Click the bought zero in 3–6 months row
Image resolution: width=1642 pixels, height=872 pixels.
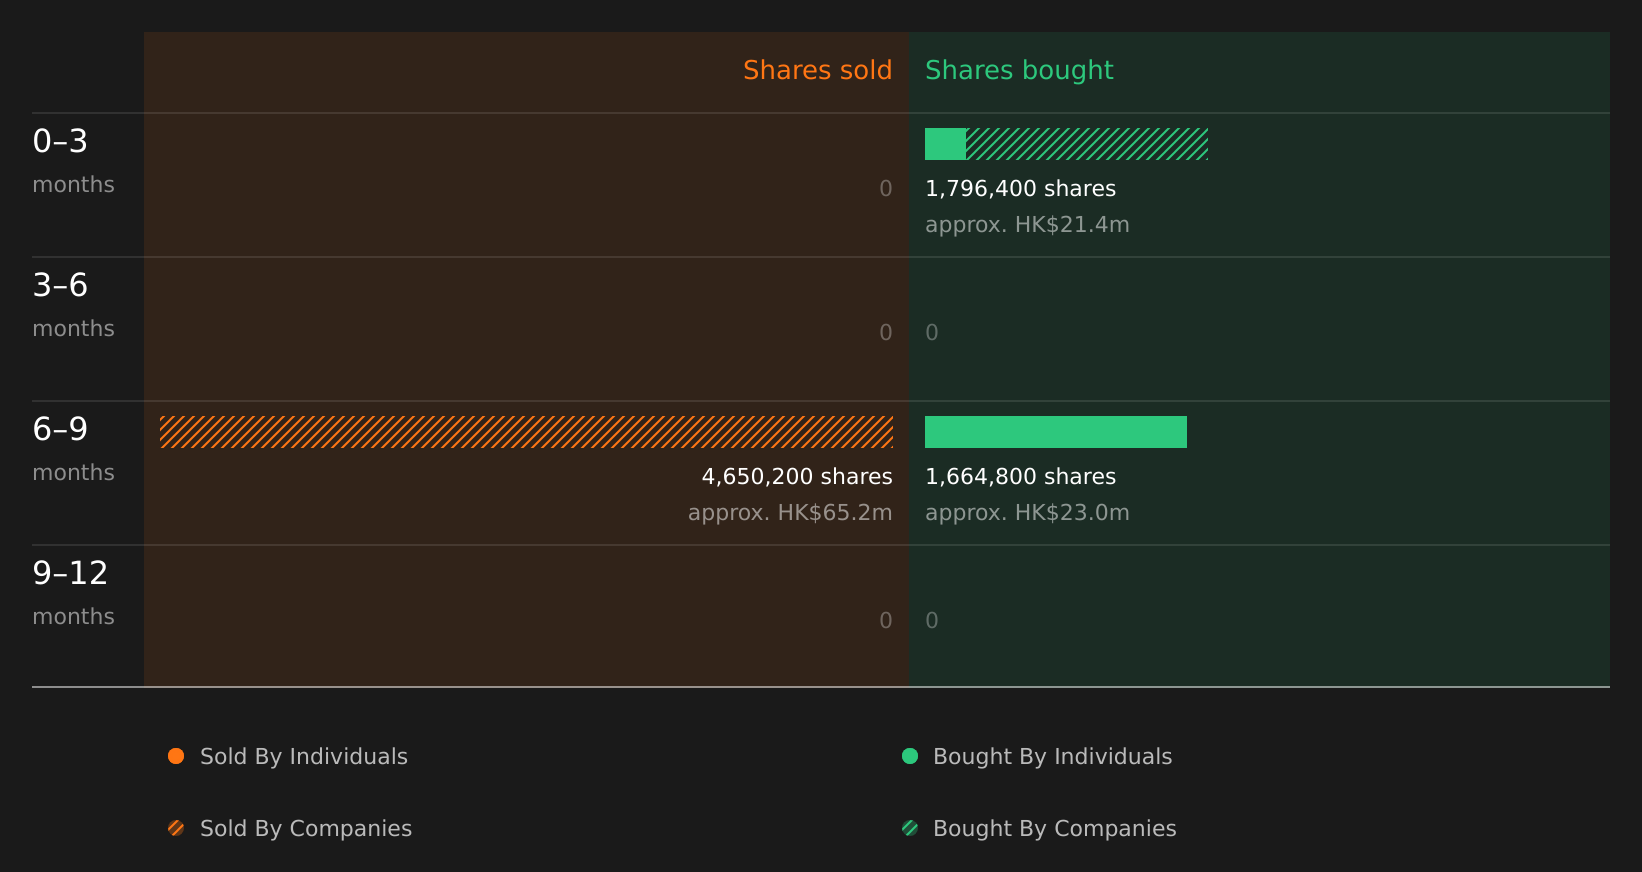[x=932, y=333]
